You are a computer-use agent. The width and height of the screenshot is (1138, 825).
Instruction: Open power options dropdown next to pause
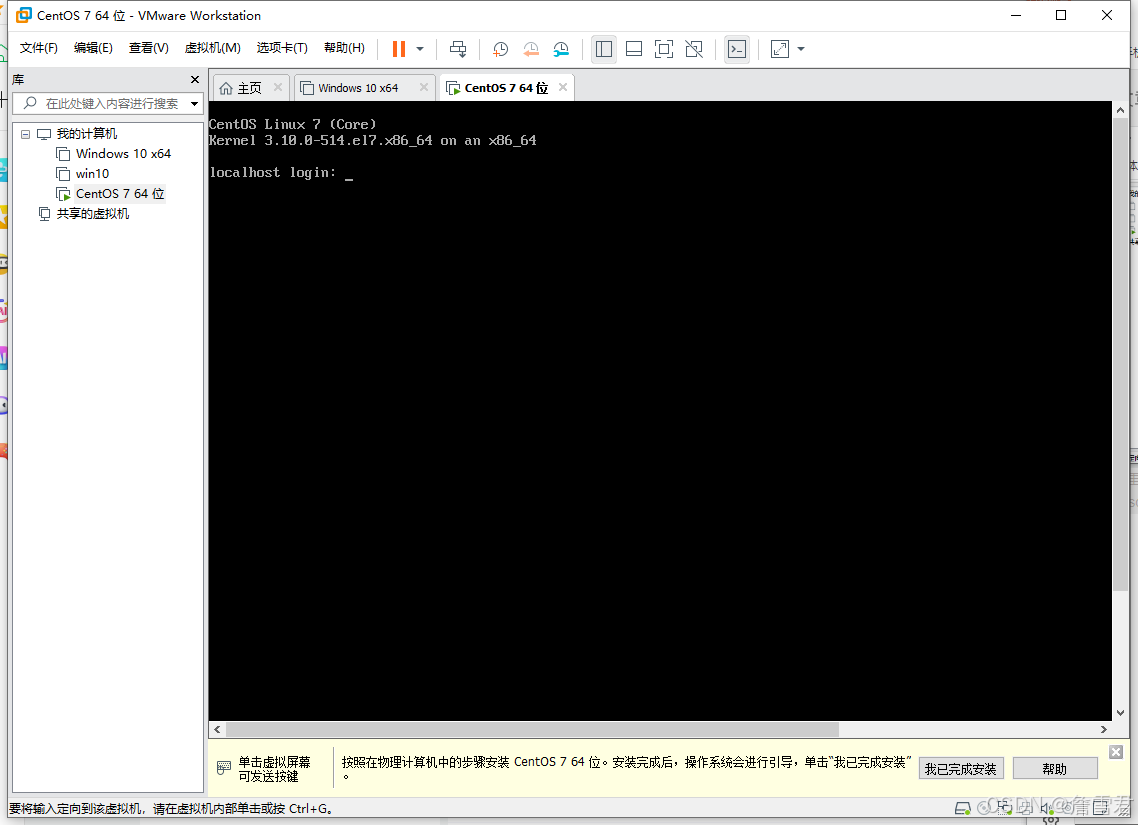click(x=420, y=49)
